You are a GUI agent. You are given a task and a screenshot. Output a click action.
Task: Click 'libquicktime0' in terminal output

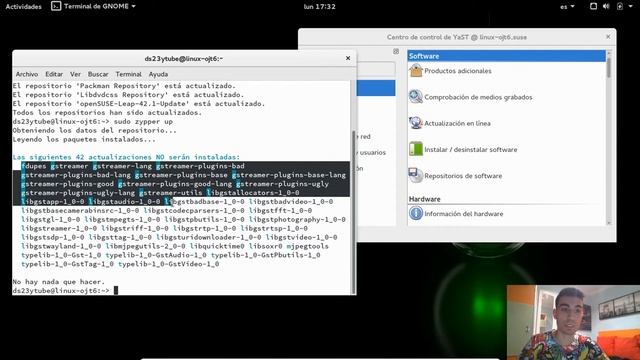click(217, 246)
